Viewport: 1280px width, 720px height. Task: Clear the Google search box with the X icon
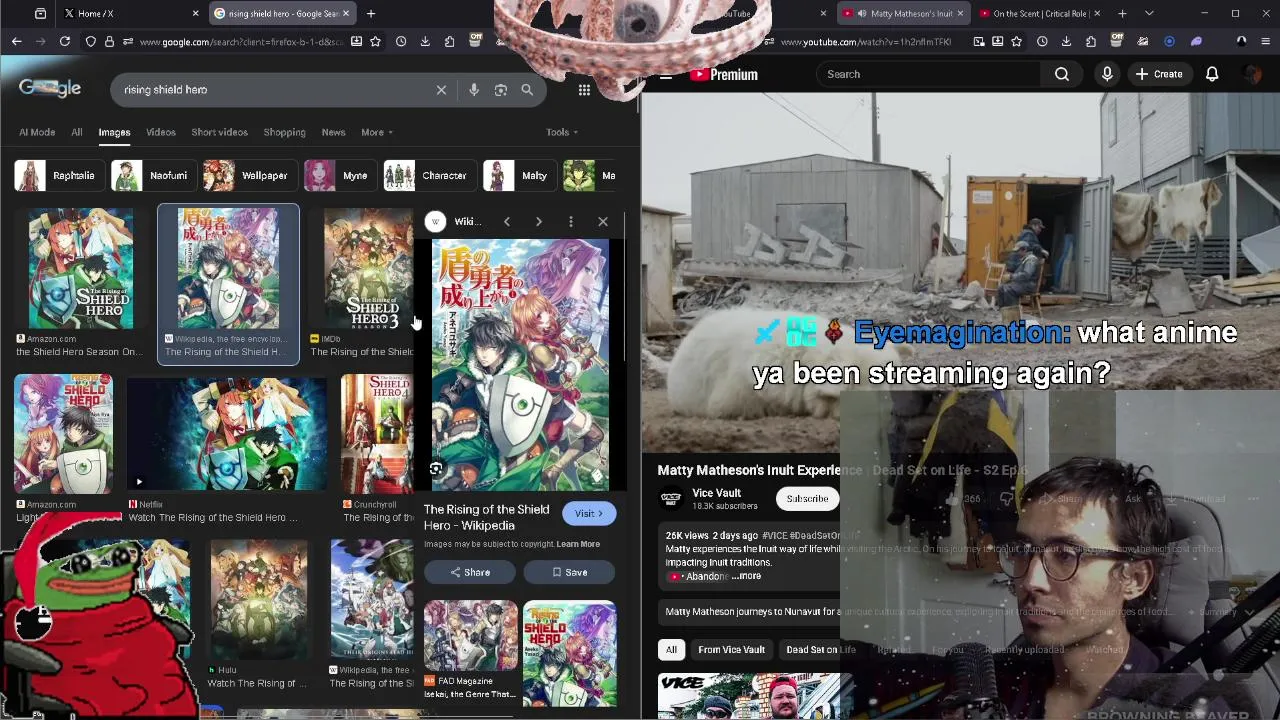click(441, 90)
